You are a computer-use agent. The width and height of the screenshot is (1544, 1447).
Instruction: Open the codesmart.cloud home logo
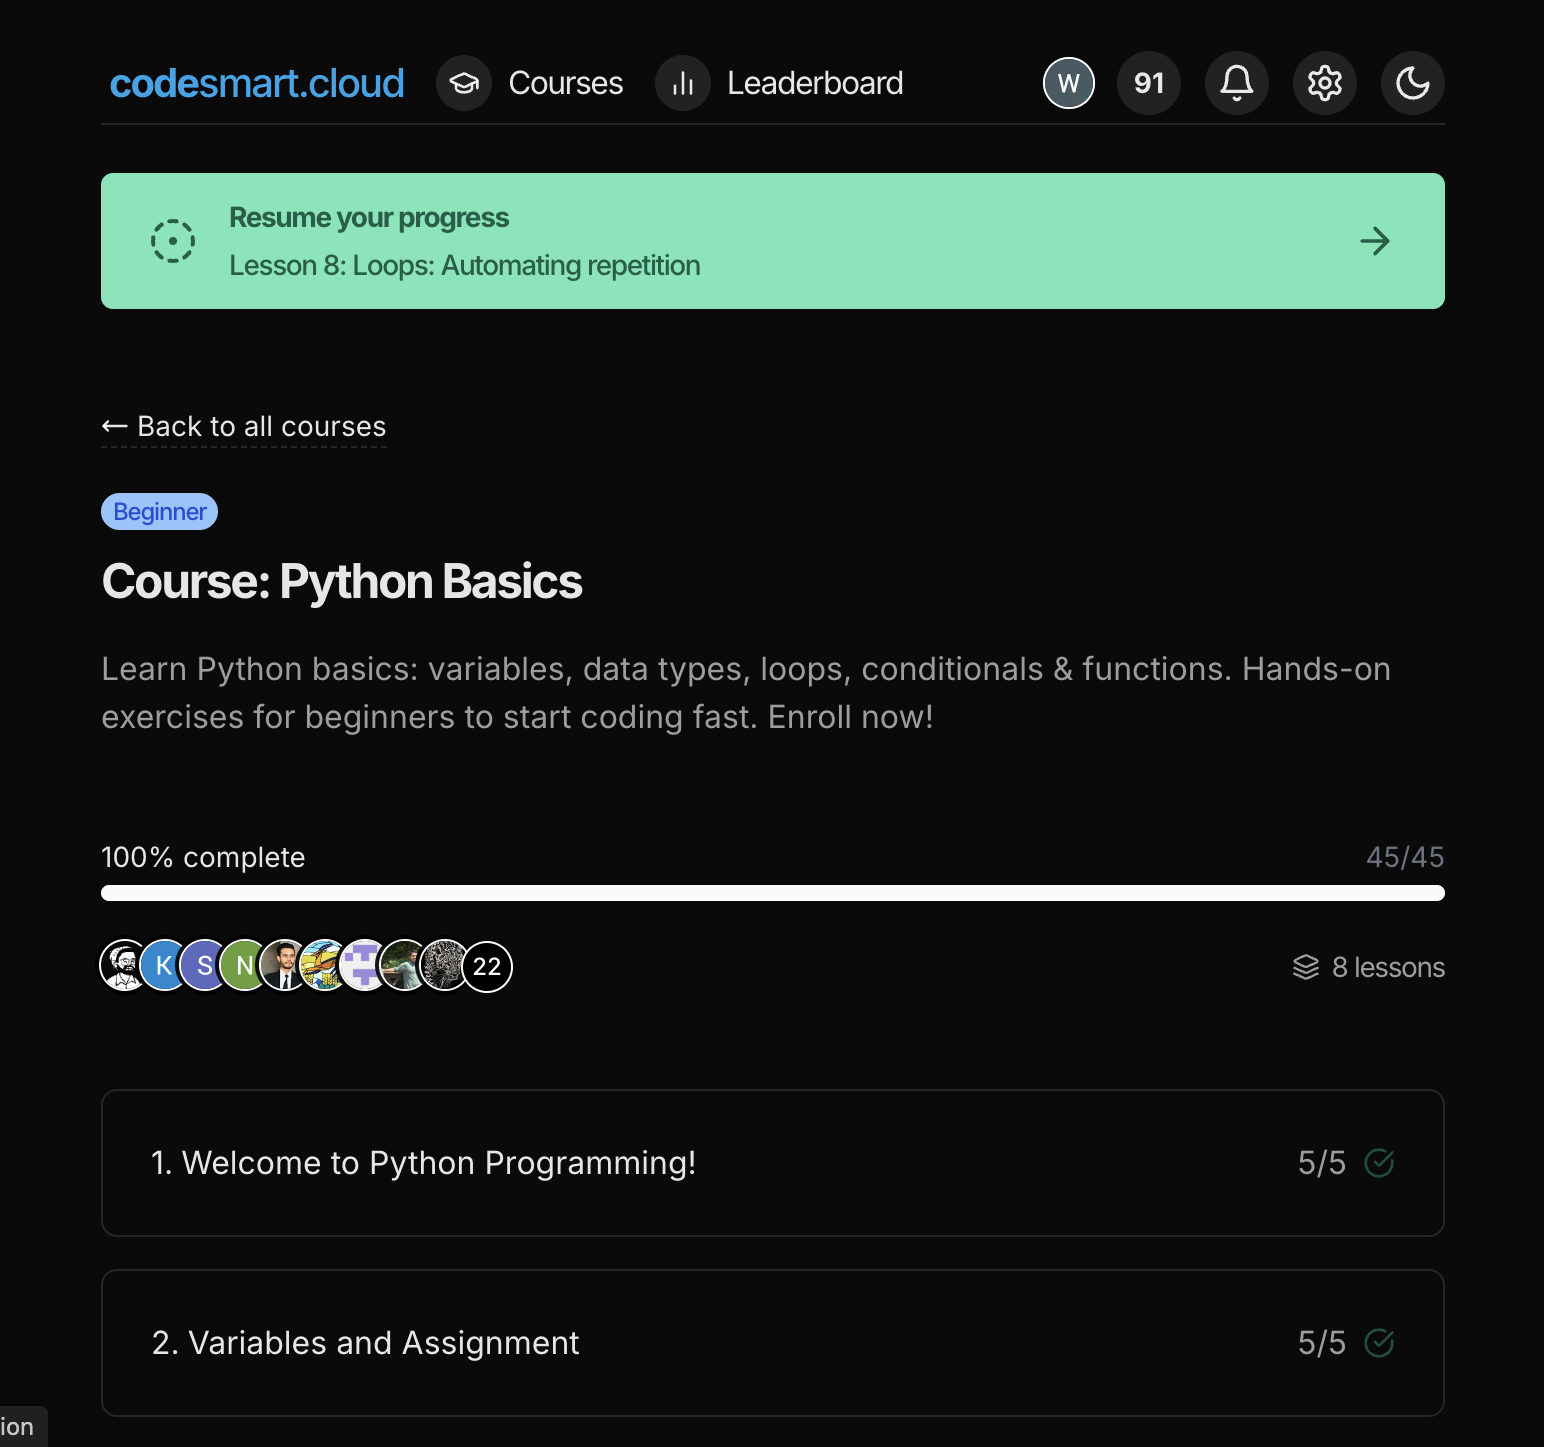pyautogui.click(x=257, y=83)
